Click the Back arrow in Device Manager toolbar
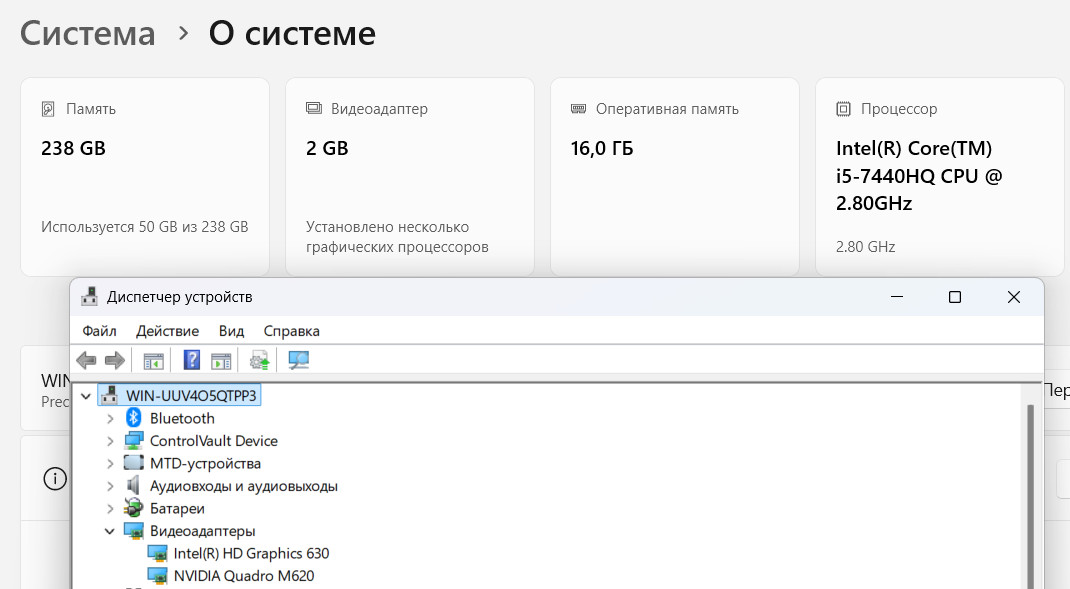 (x=86, y=360)
